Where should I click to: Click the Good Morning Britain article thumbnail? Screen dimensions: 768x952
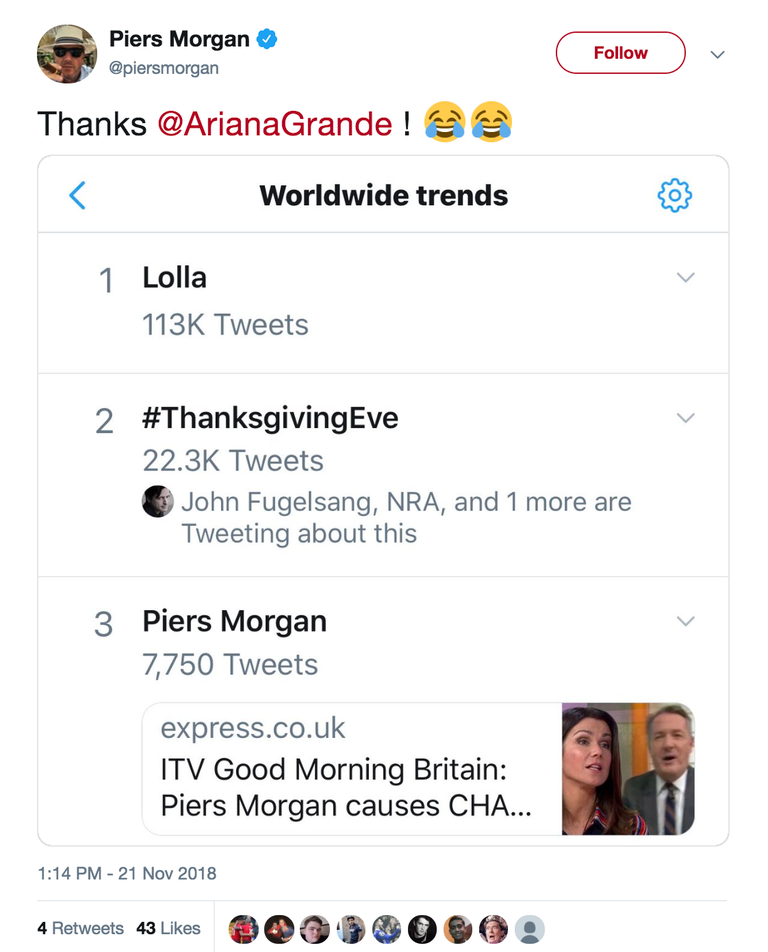click(x=628, y=769)
